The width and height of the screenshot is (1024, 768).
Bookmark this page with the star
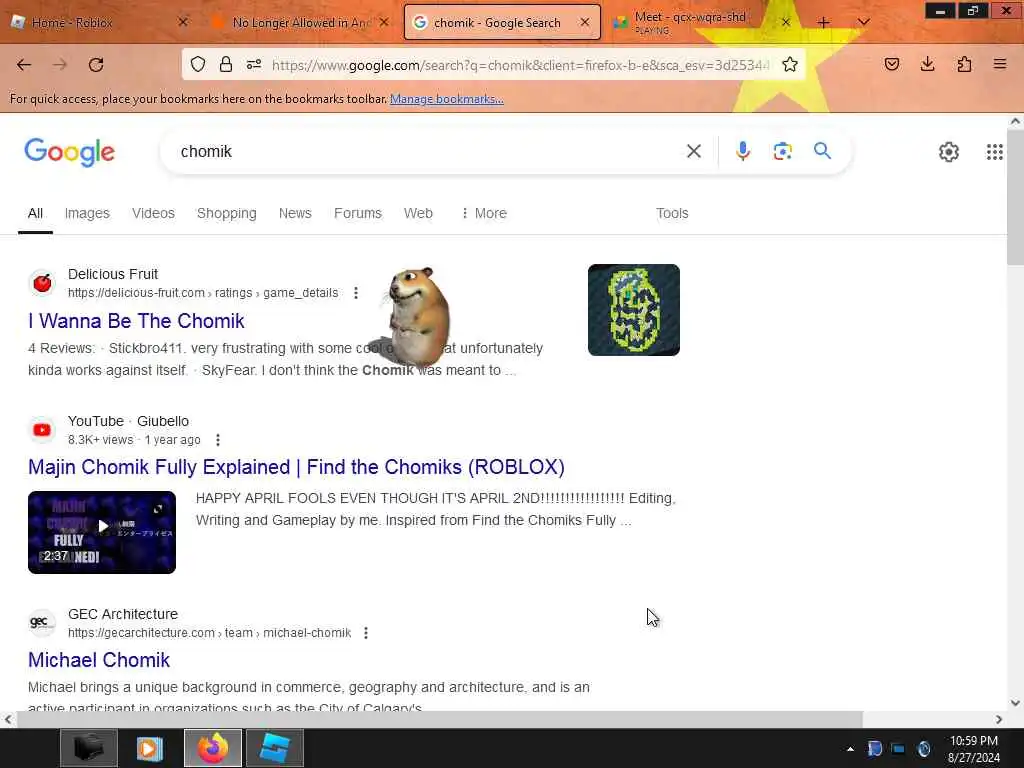click(790, 64)
